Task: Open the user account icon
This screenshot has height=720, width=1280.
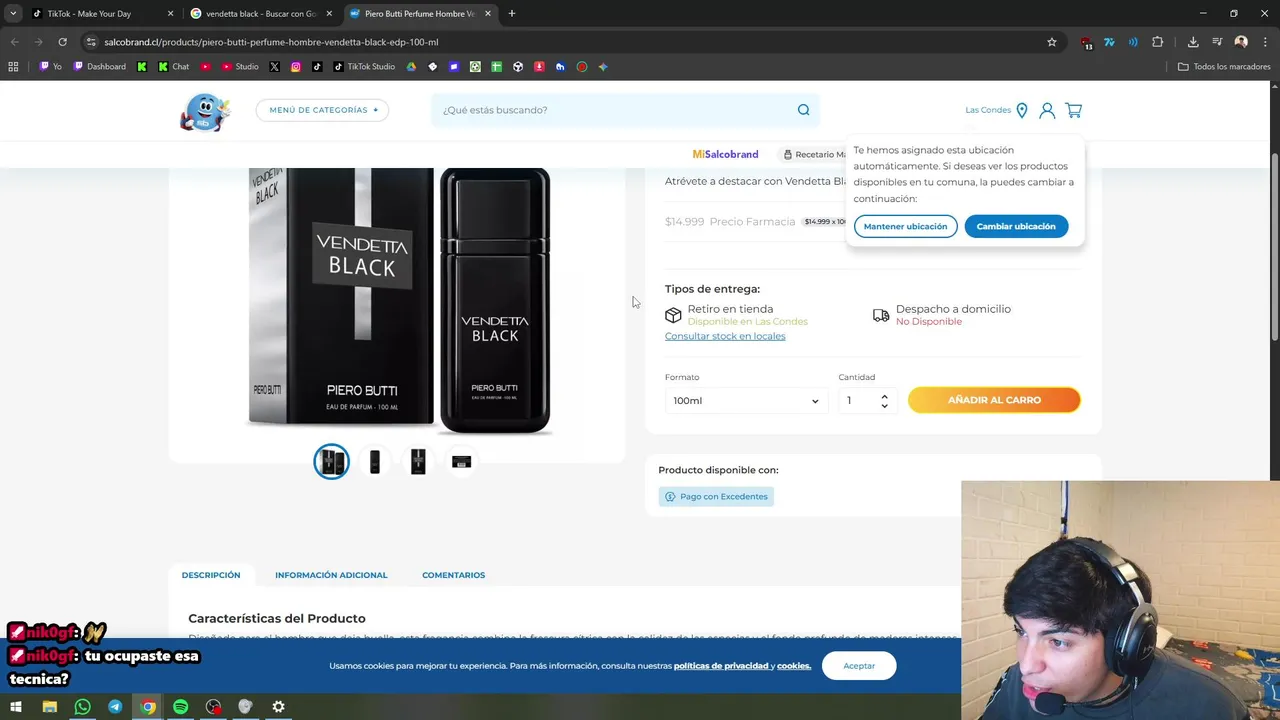Action: point(1047,110)
